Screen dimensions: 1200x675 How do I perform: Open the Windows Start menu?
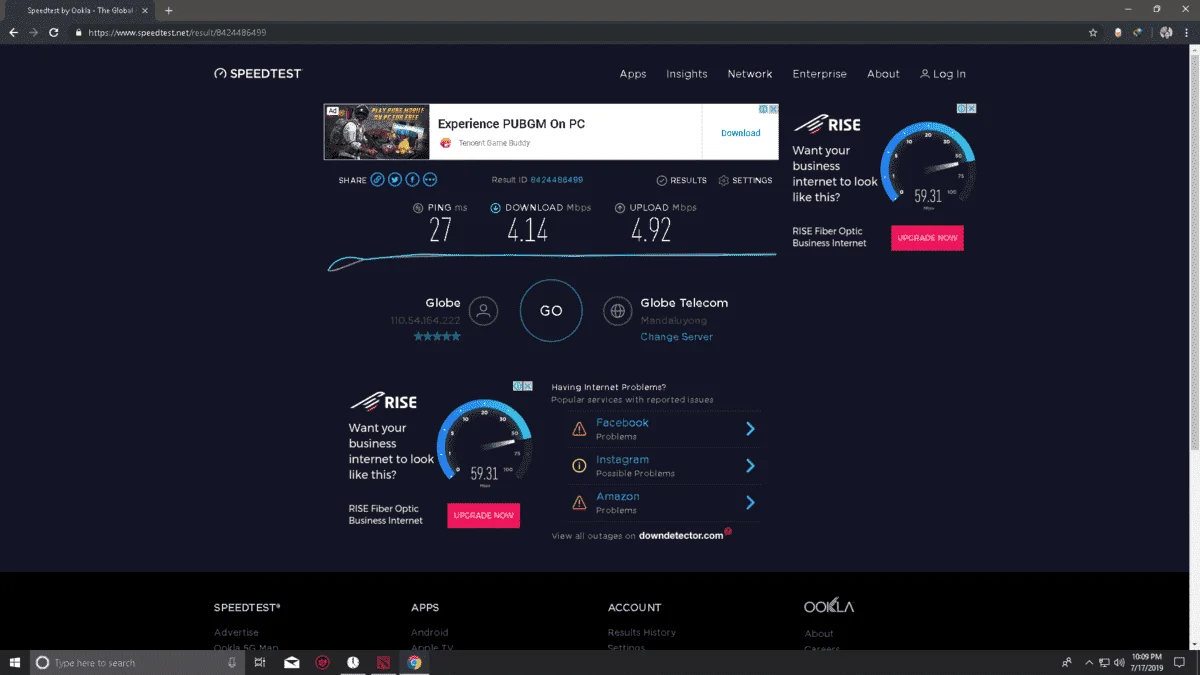[15, 662]
